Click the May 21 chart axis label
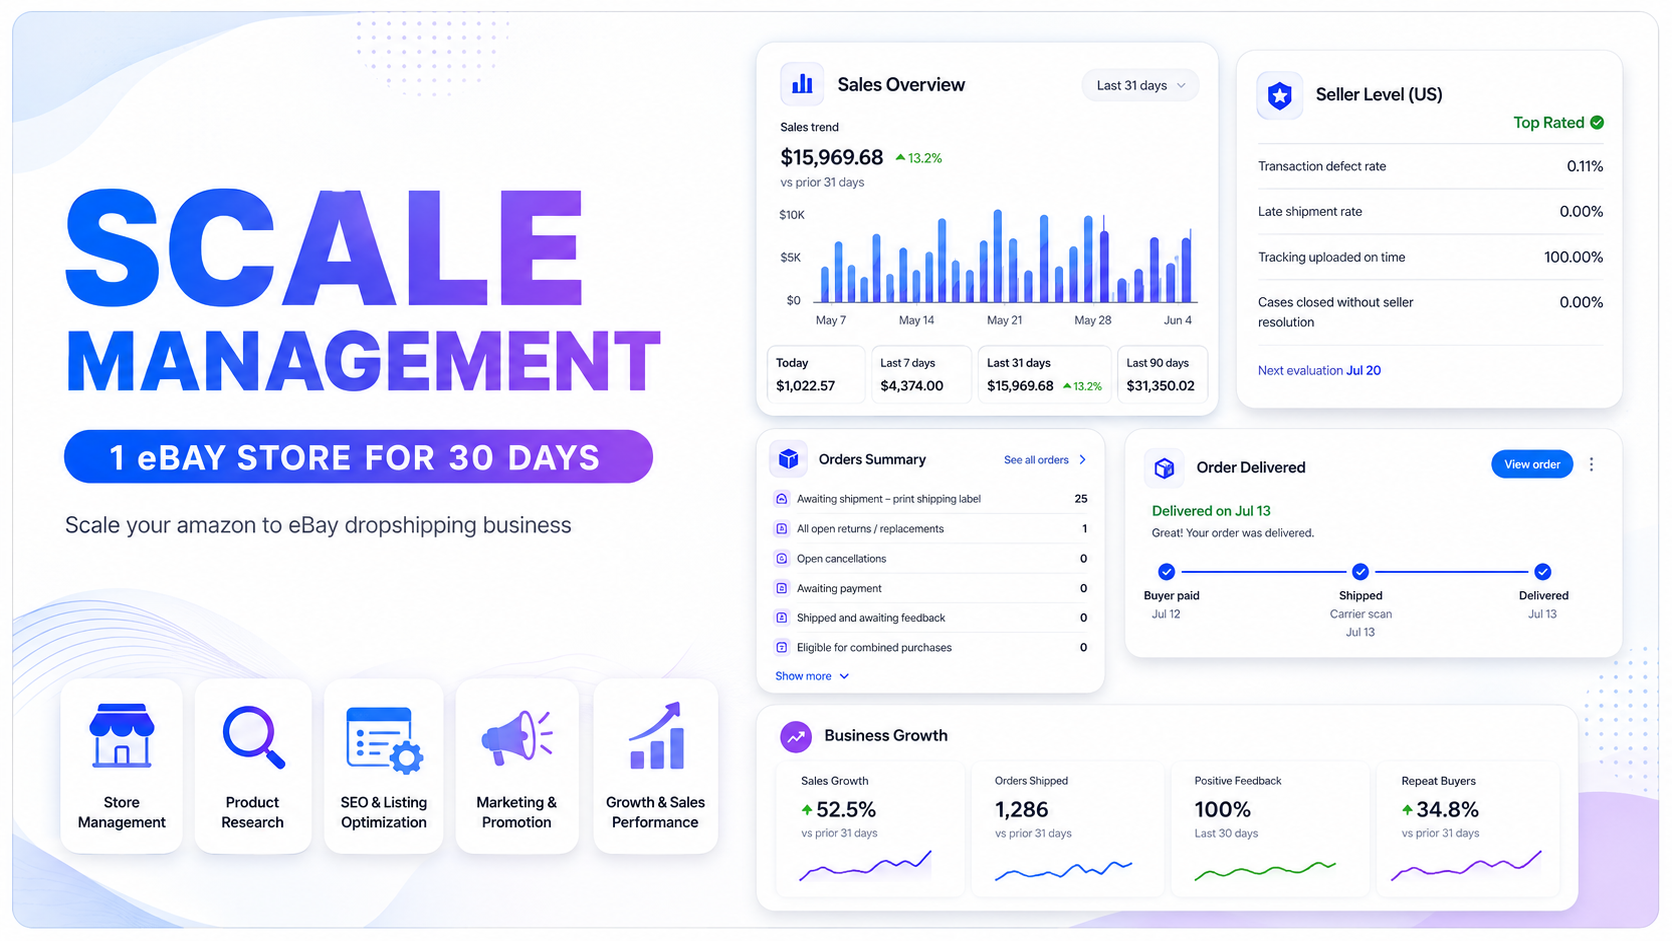 [x=1004, y=321]
